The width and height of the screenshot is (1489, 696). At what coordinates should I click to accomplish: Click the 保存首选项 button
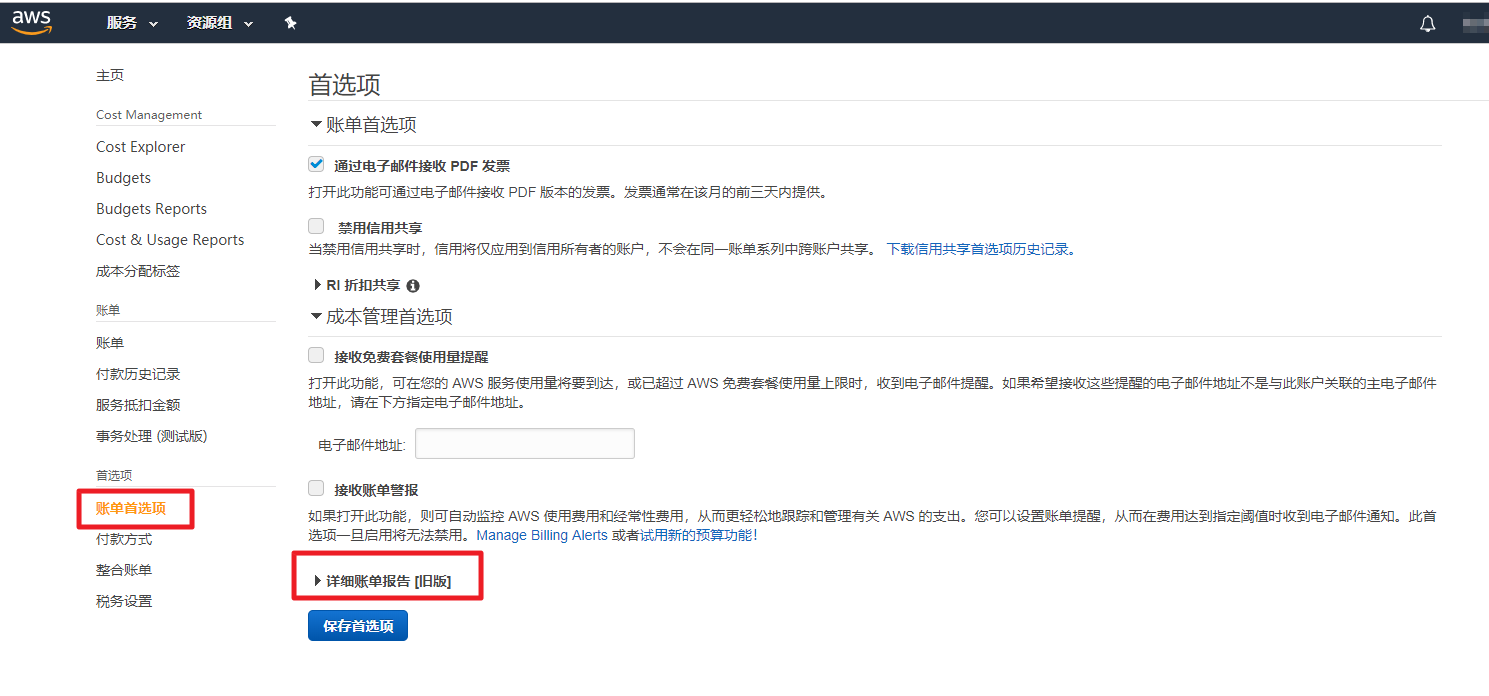358,626
